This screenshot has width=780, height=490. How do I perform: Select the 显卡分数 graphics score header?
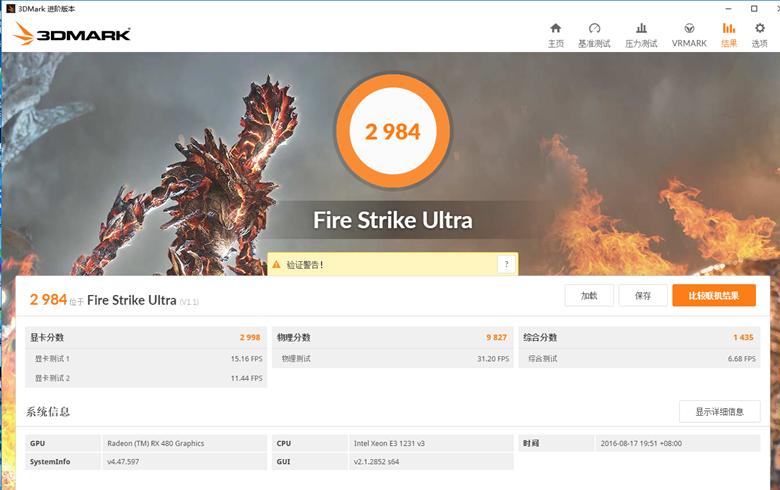coord(48,338)
